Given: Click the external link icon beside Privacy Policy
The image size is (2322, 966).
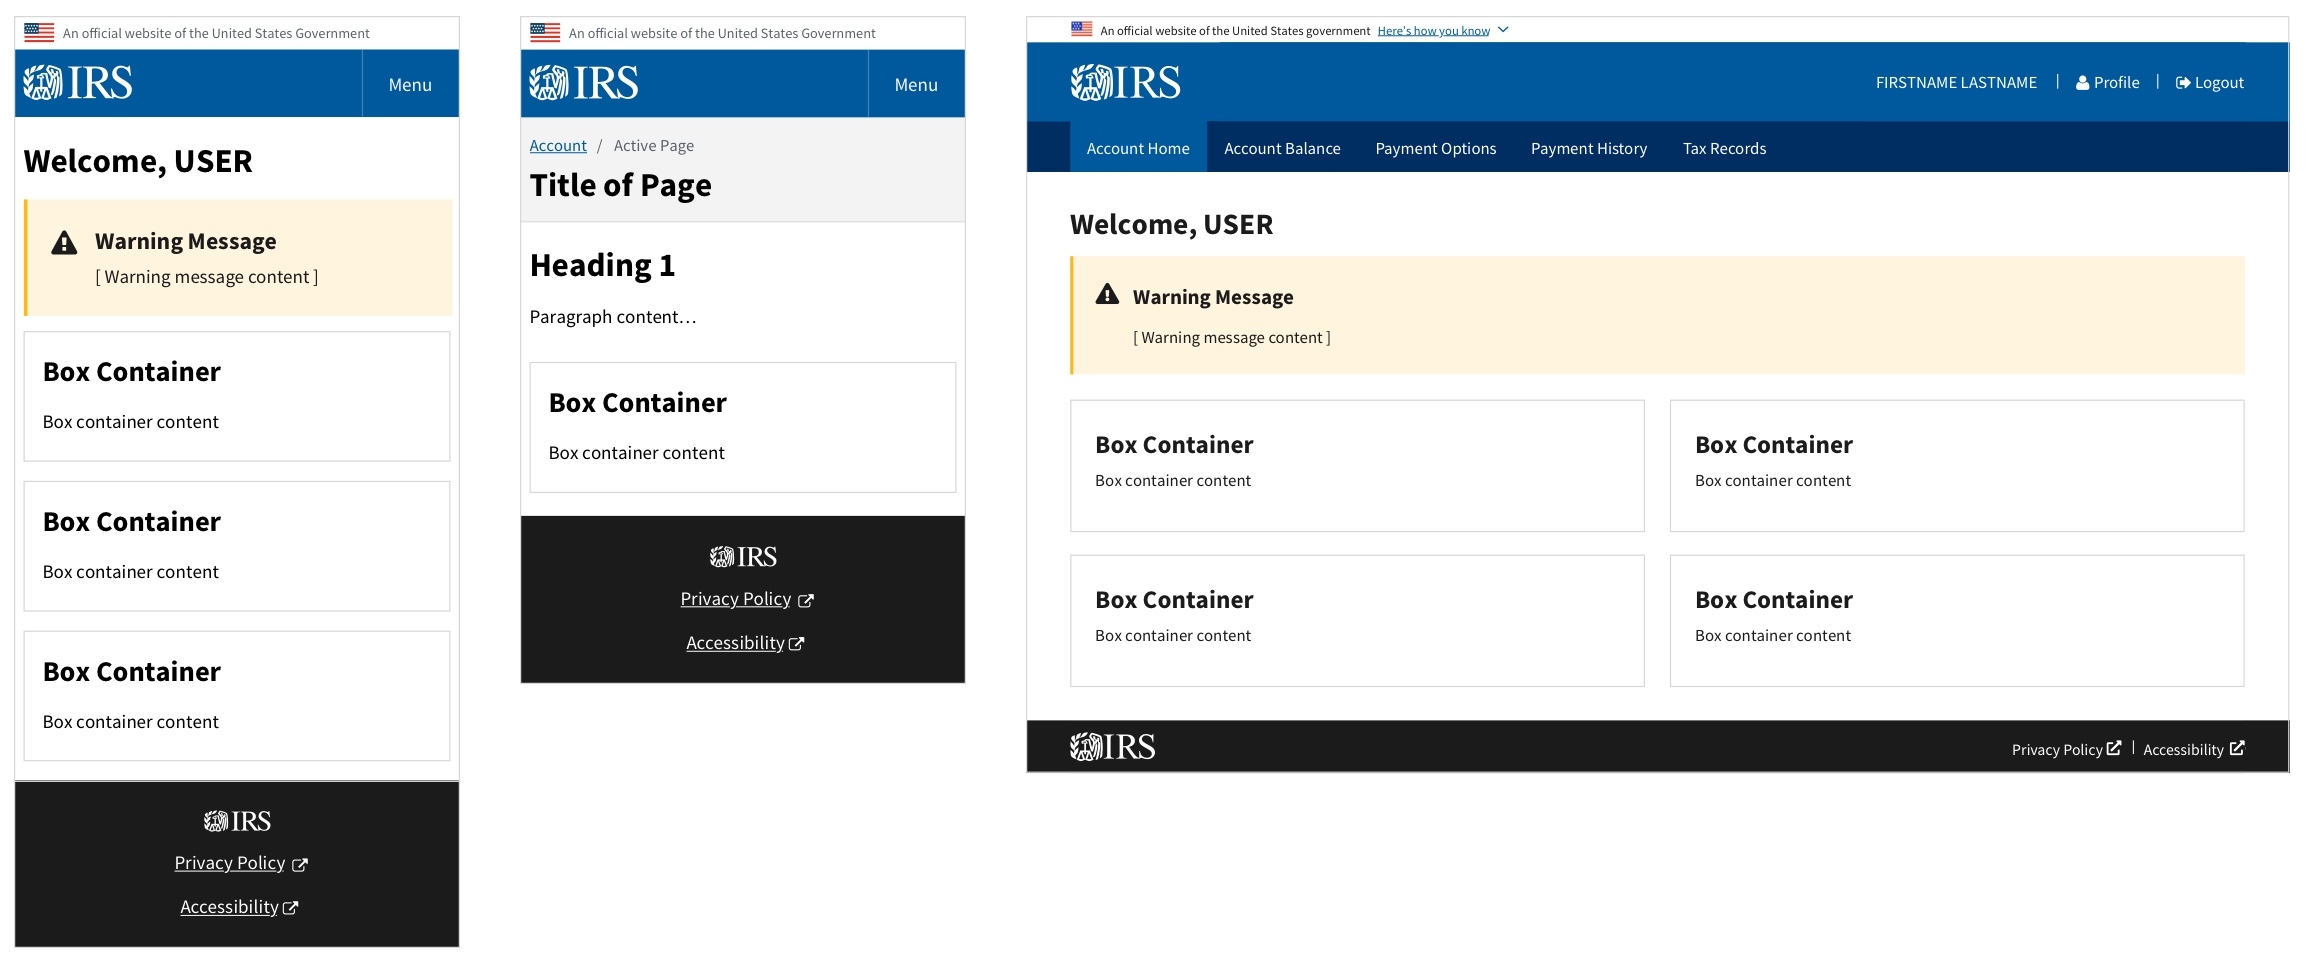Looking at the screenshot, I should point(2114,747).
